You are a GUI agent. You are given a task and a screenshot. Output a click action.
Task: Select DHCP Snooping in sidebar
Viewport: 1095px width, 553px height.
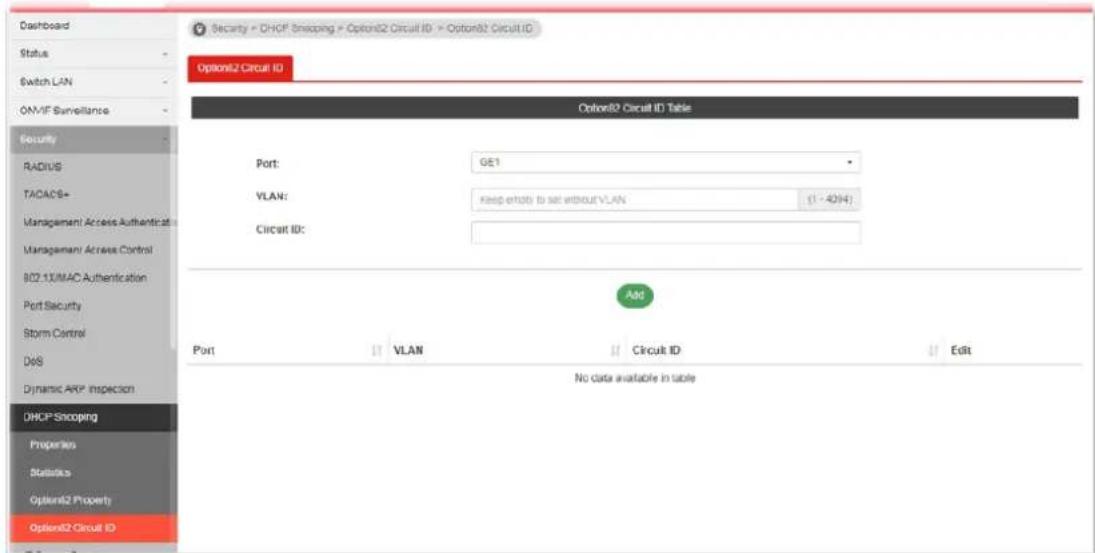94,417
